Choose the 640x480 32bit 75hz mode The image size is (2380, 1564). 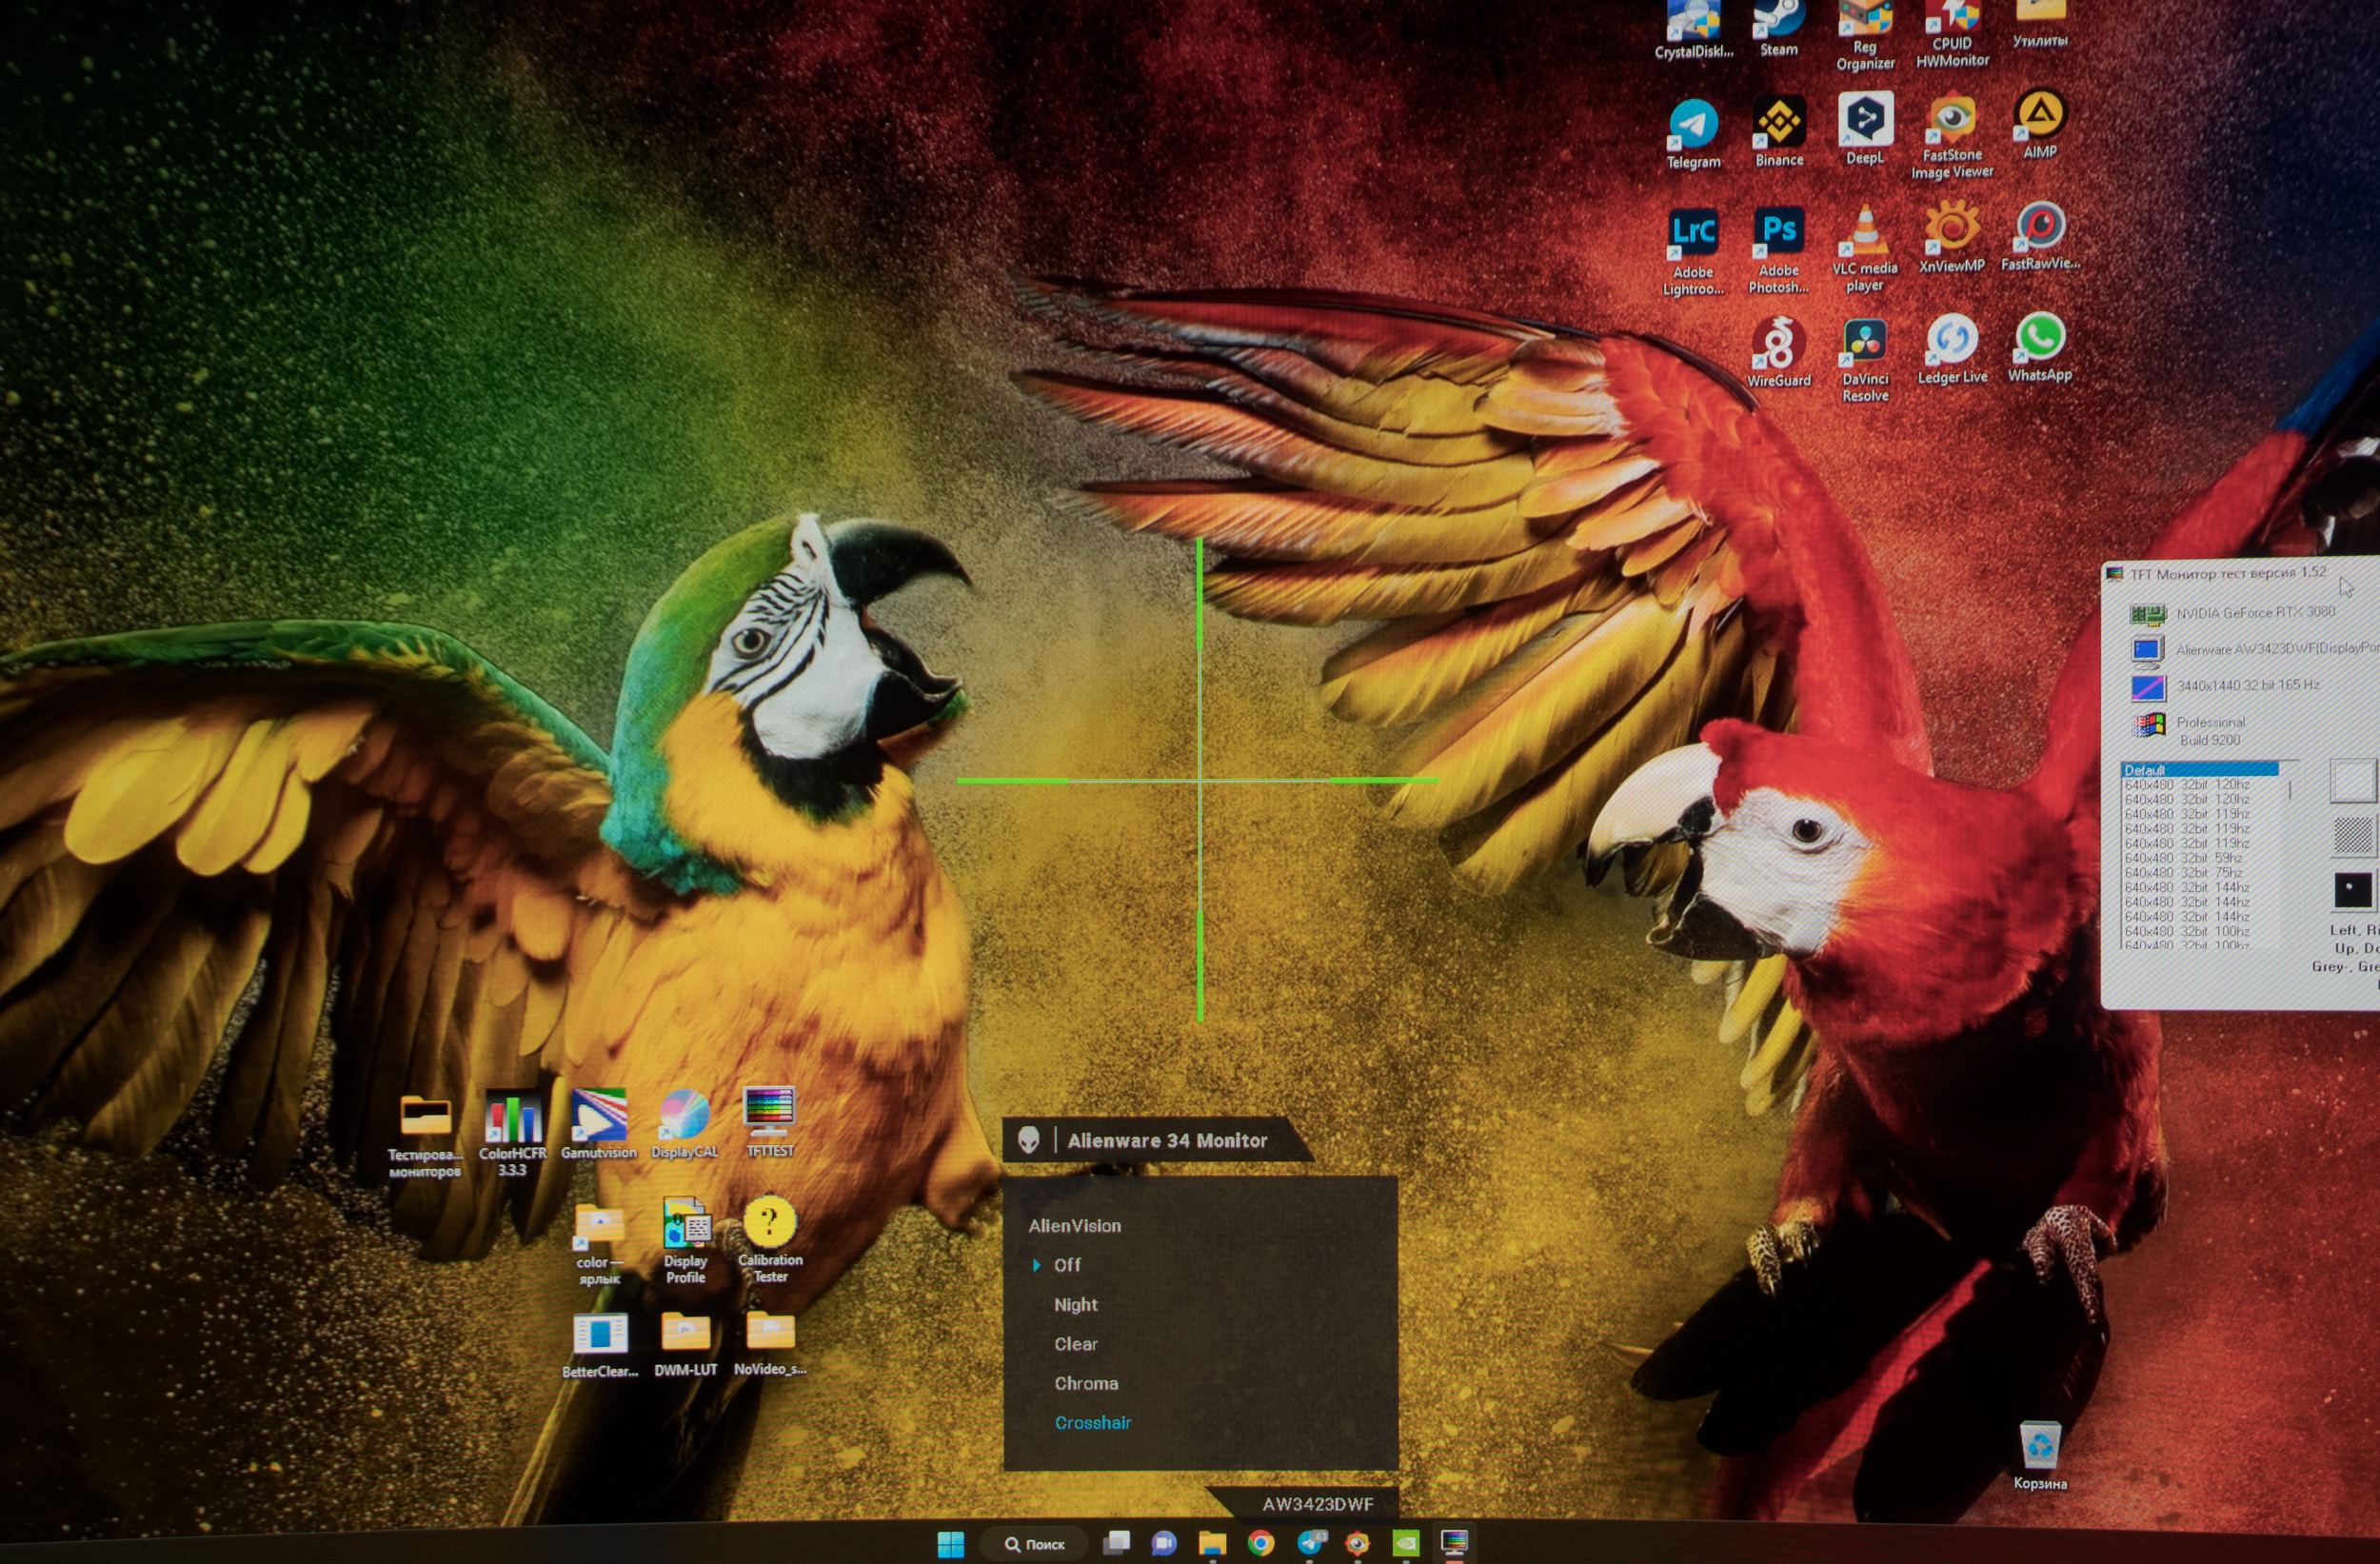2186,873
